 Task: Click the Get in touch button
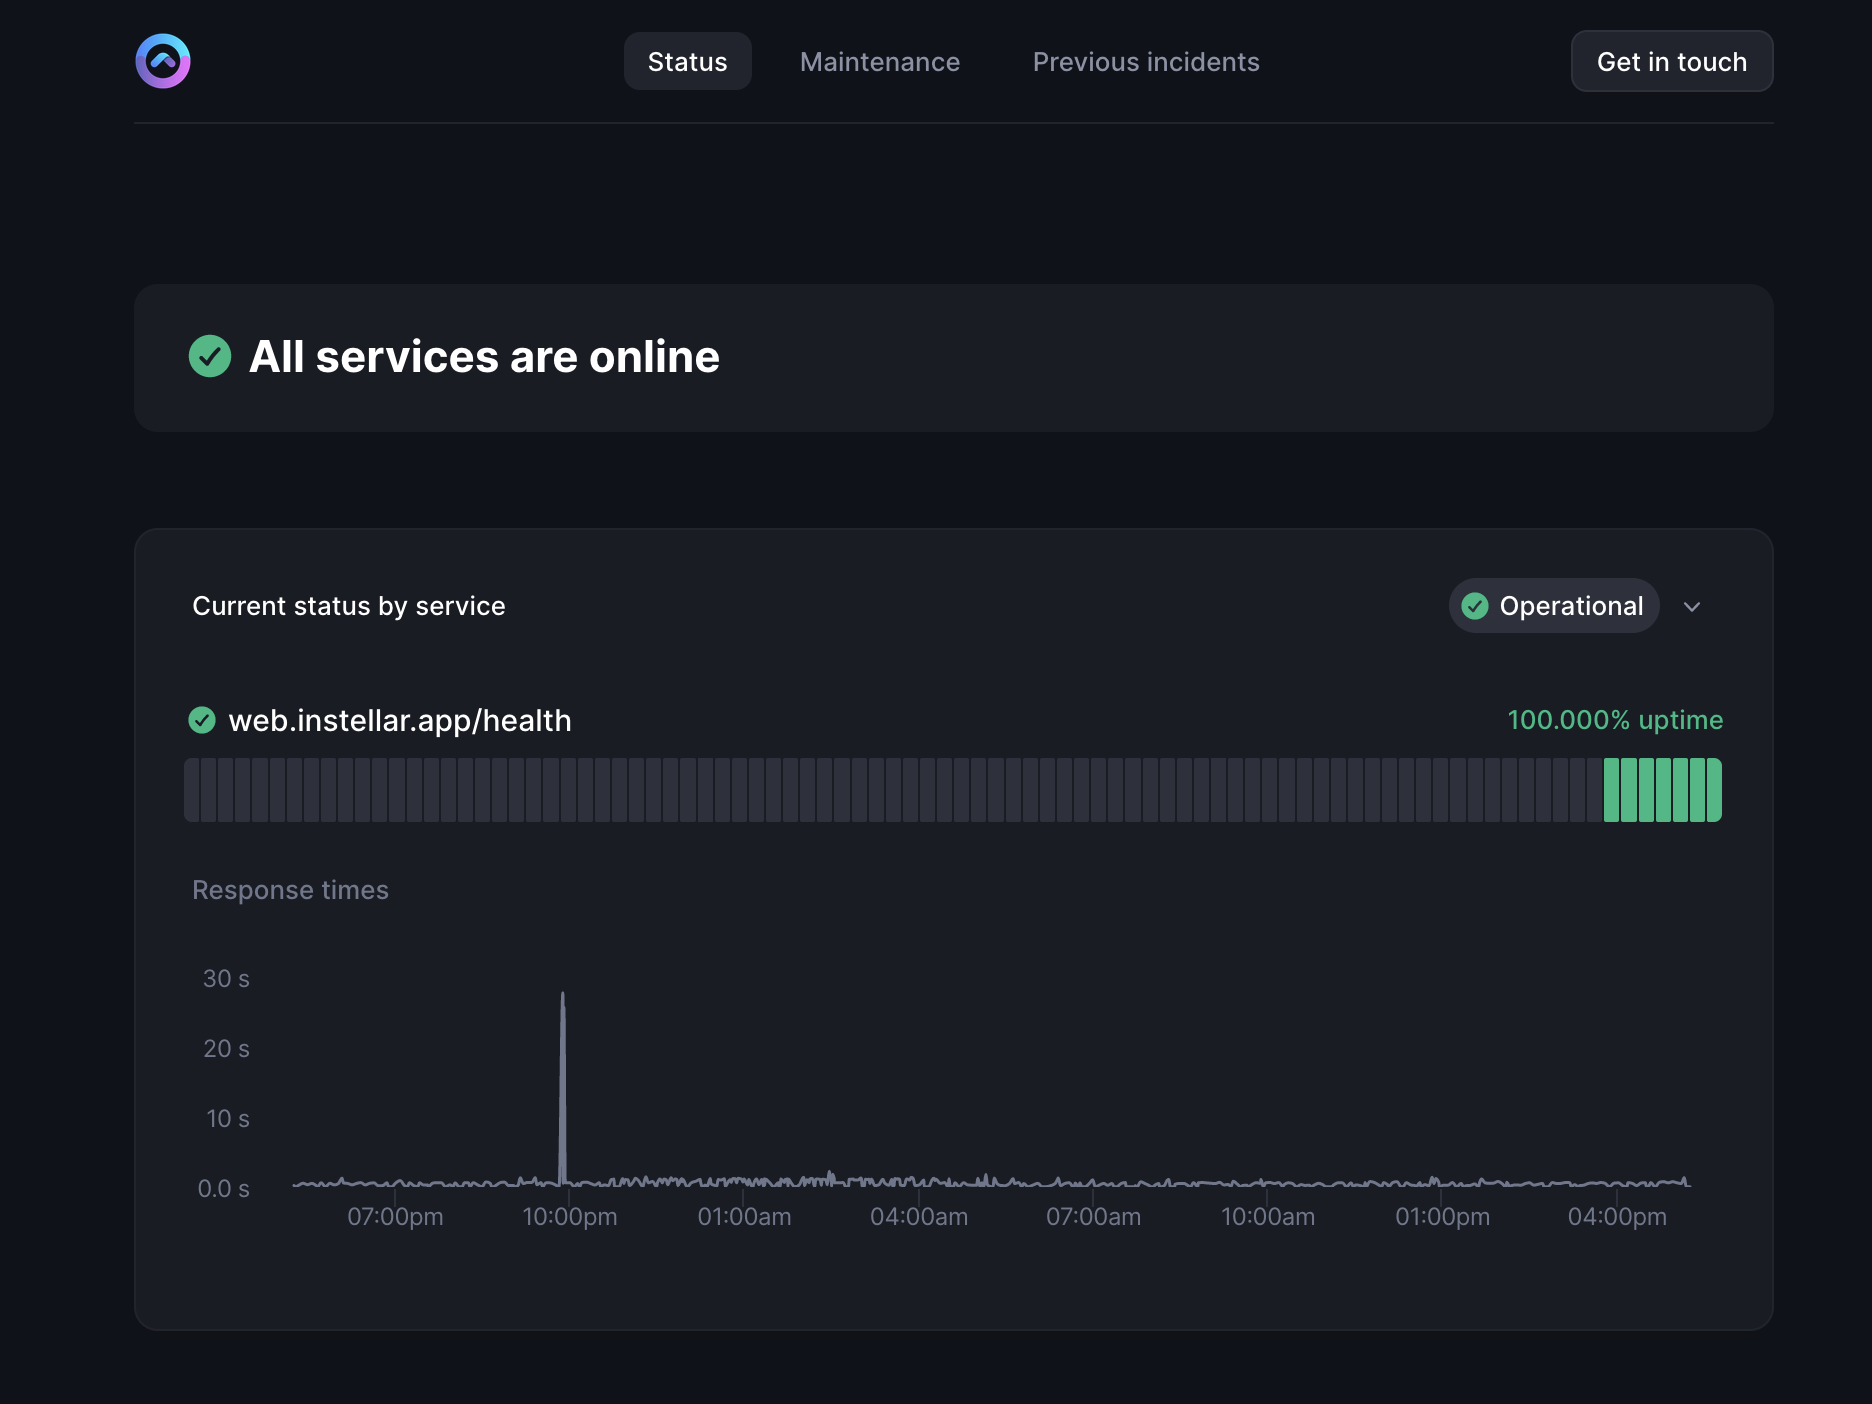coord(1671,61)
